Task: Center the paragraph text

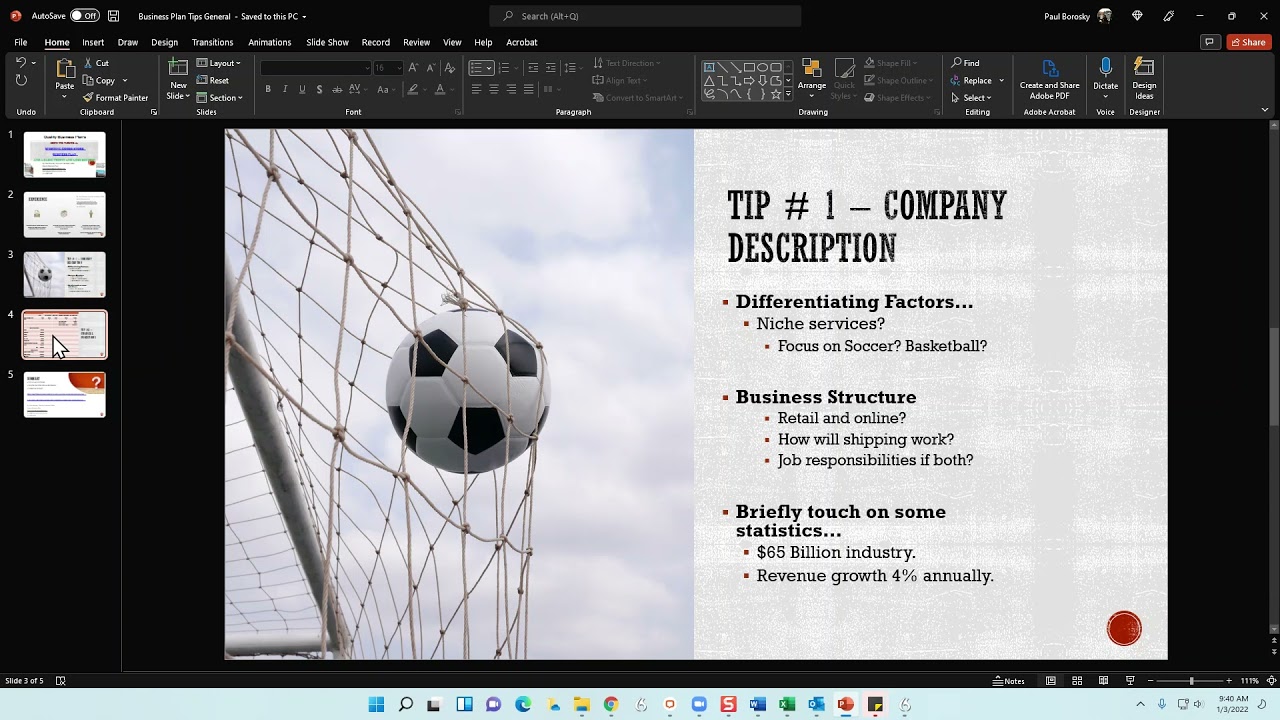Action: (494, 89)
